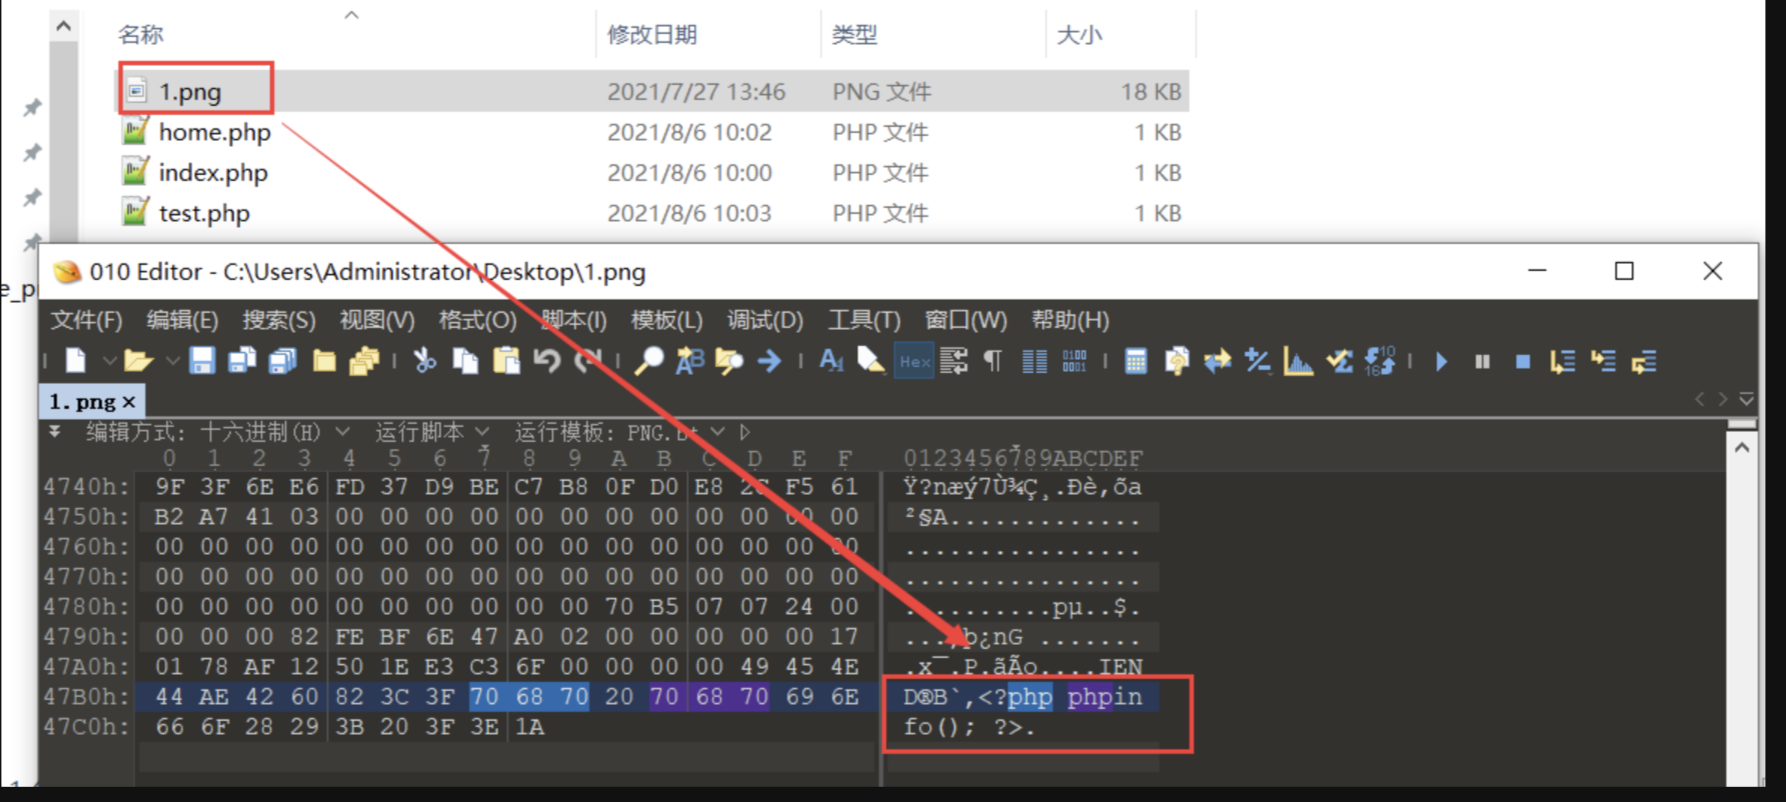The width and height of the screenshot is (1786, 802).
Task: Expand the New file dropdown arrow
Action: pyautogui.click(x=109, y=361)
